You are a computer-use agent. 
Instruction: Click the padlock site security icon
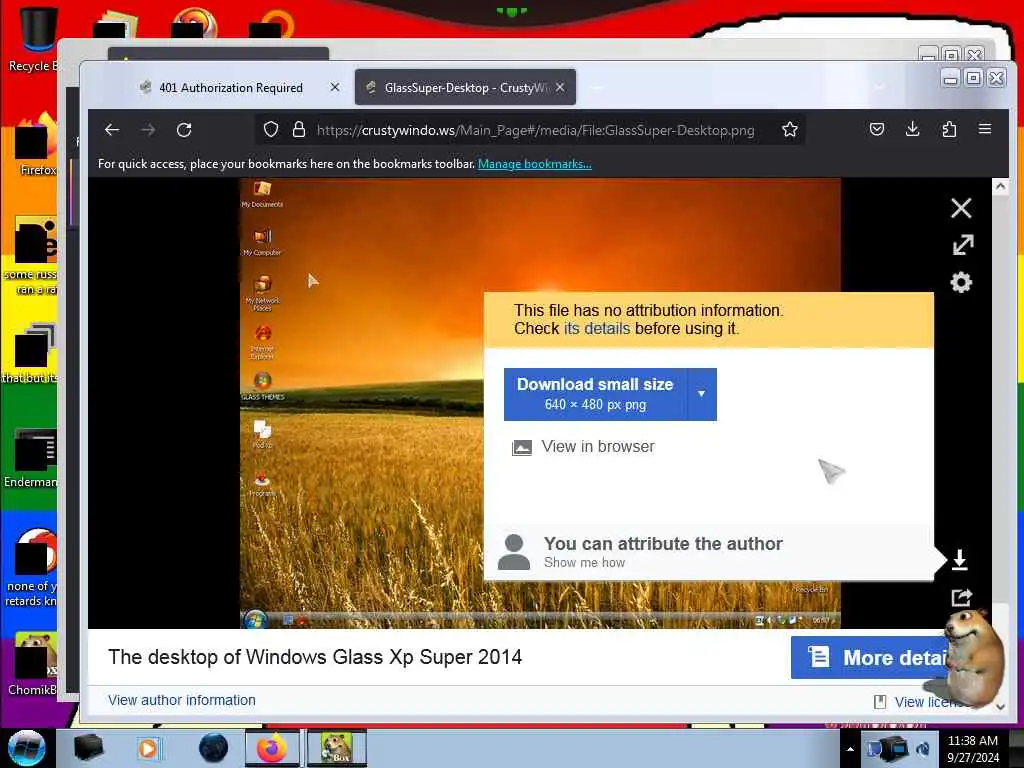(x=298, y=129)
